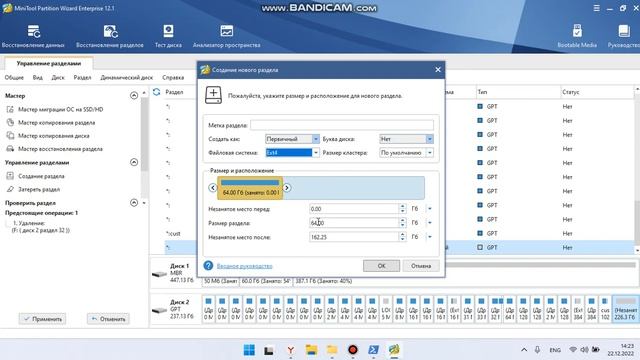The width and height of the screenshot is (640, 360).
Task: Open the Manual (Руководство) icon
Action: pyautogui.click(x=624, y=31)
